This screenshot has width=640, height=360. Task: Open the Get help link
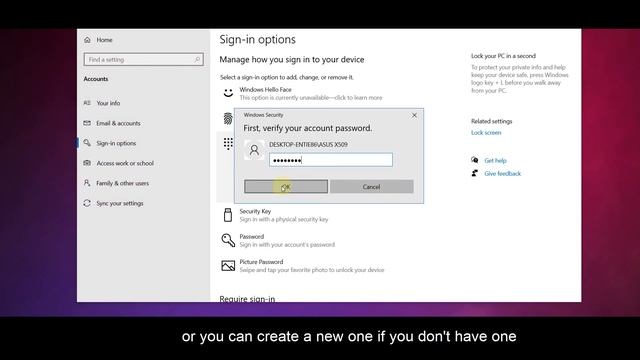pos(495,160)
